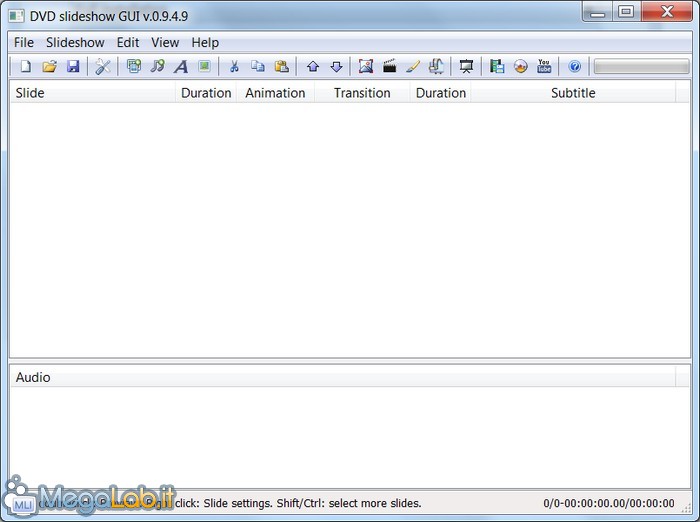The width and height of the screenshot is (700, 522).
Task: Copy slides with the copy icon
Action: tap(258, 67)
